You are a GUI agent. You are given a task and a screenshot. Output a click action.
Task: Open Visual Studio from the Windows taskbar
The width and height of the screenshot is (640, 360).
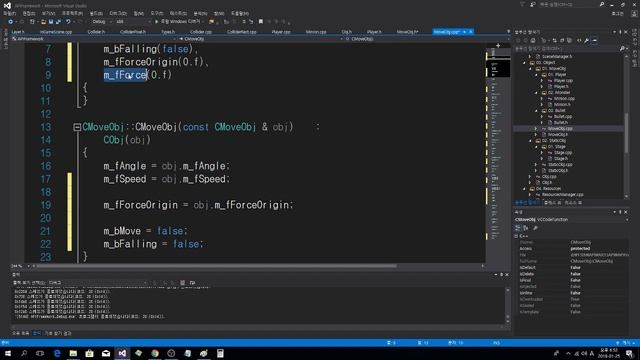122,353
